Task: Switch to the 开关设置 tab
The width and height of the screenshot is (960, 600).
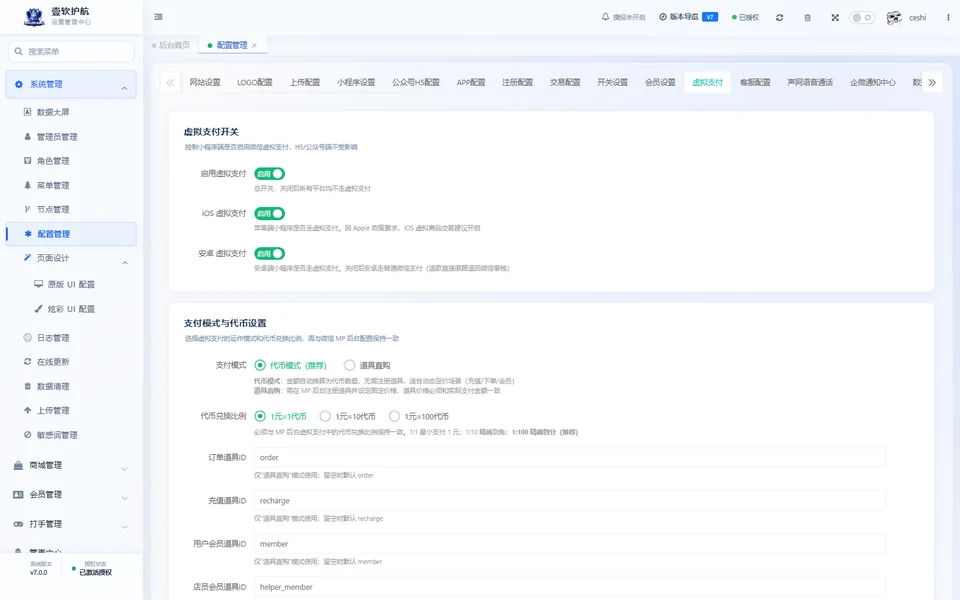Action: 613,82
